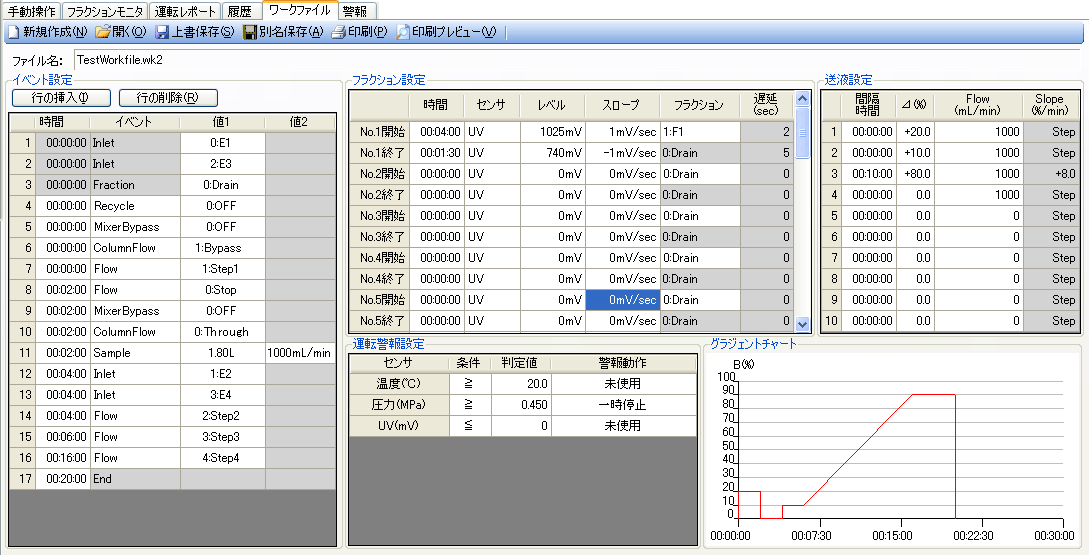Click 0:Through value in row 10

tap(223, 332)
